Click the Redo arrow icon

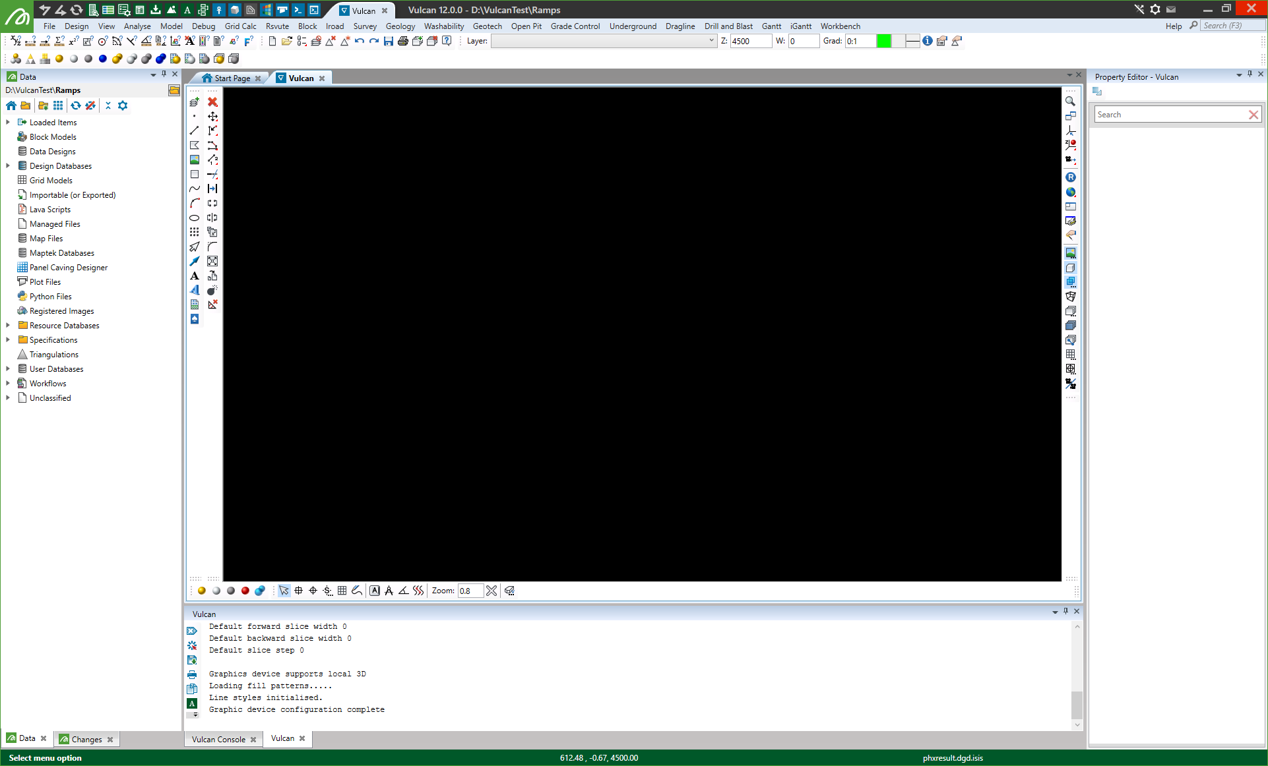[374, 41]
